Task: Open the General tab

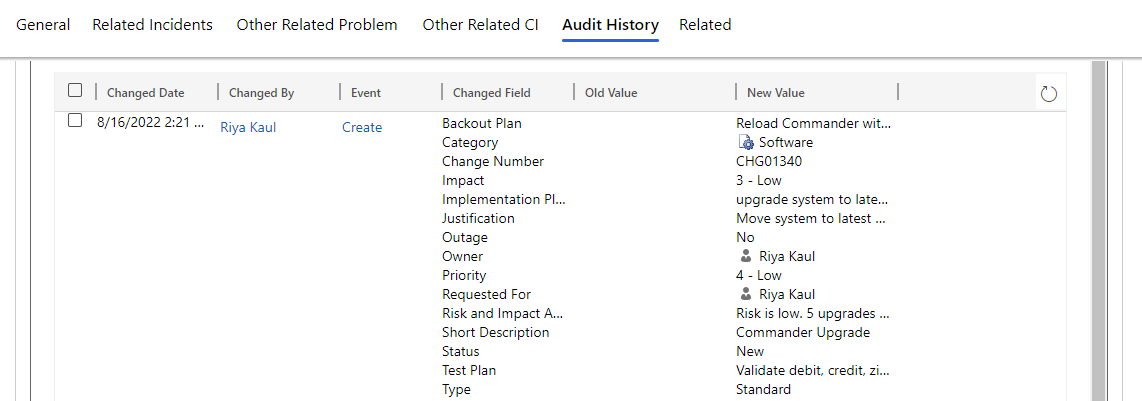Action: click(43, 25)
